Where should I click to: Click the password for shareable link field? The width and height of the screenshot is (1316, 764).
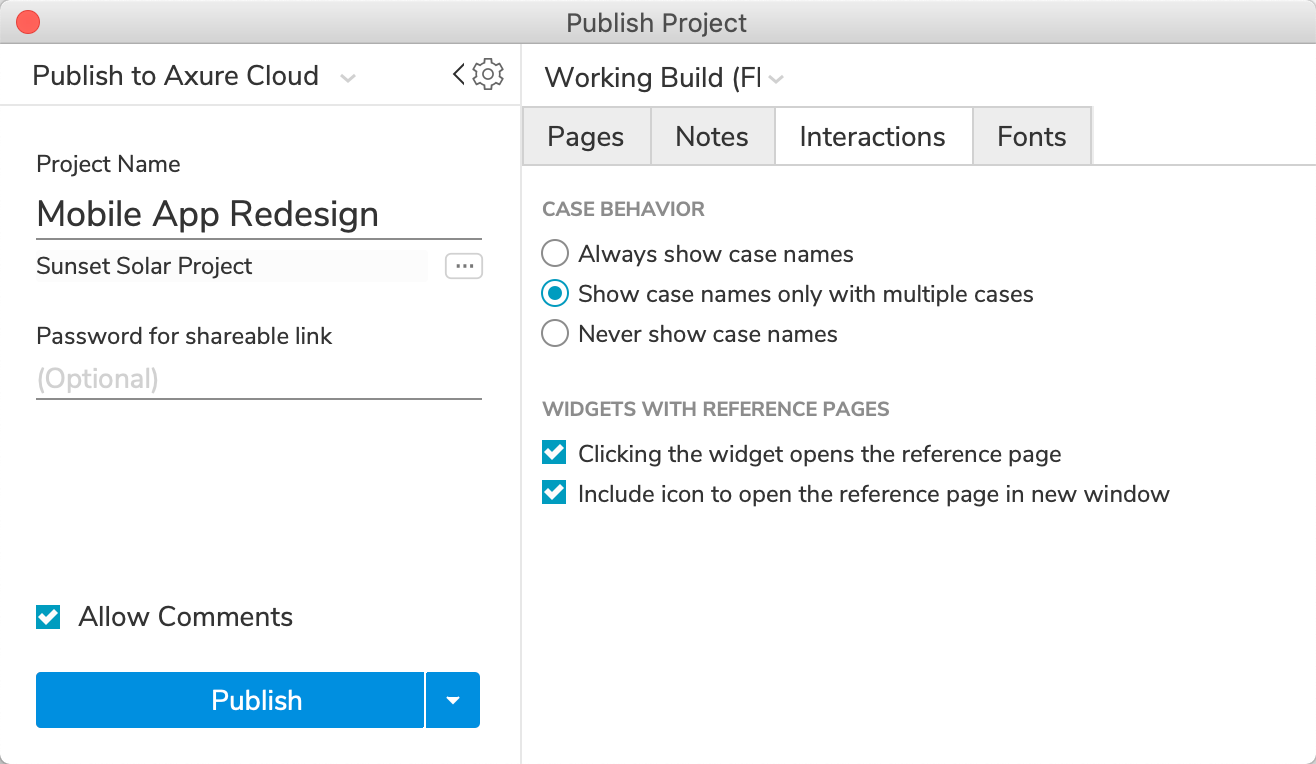[258, 379]
